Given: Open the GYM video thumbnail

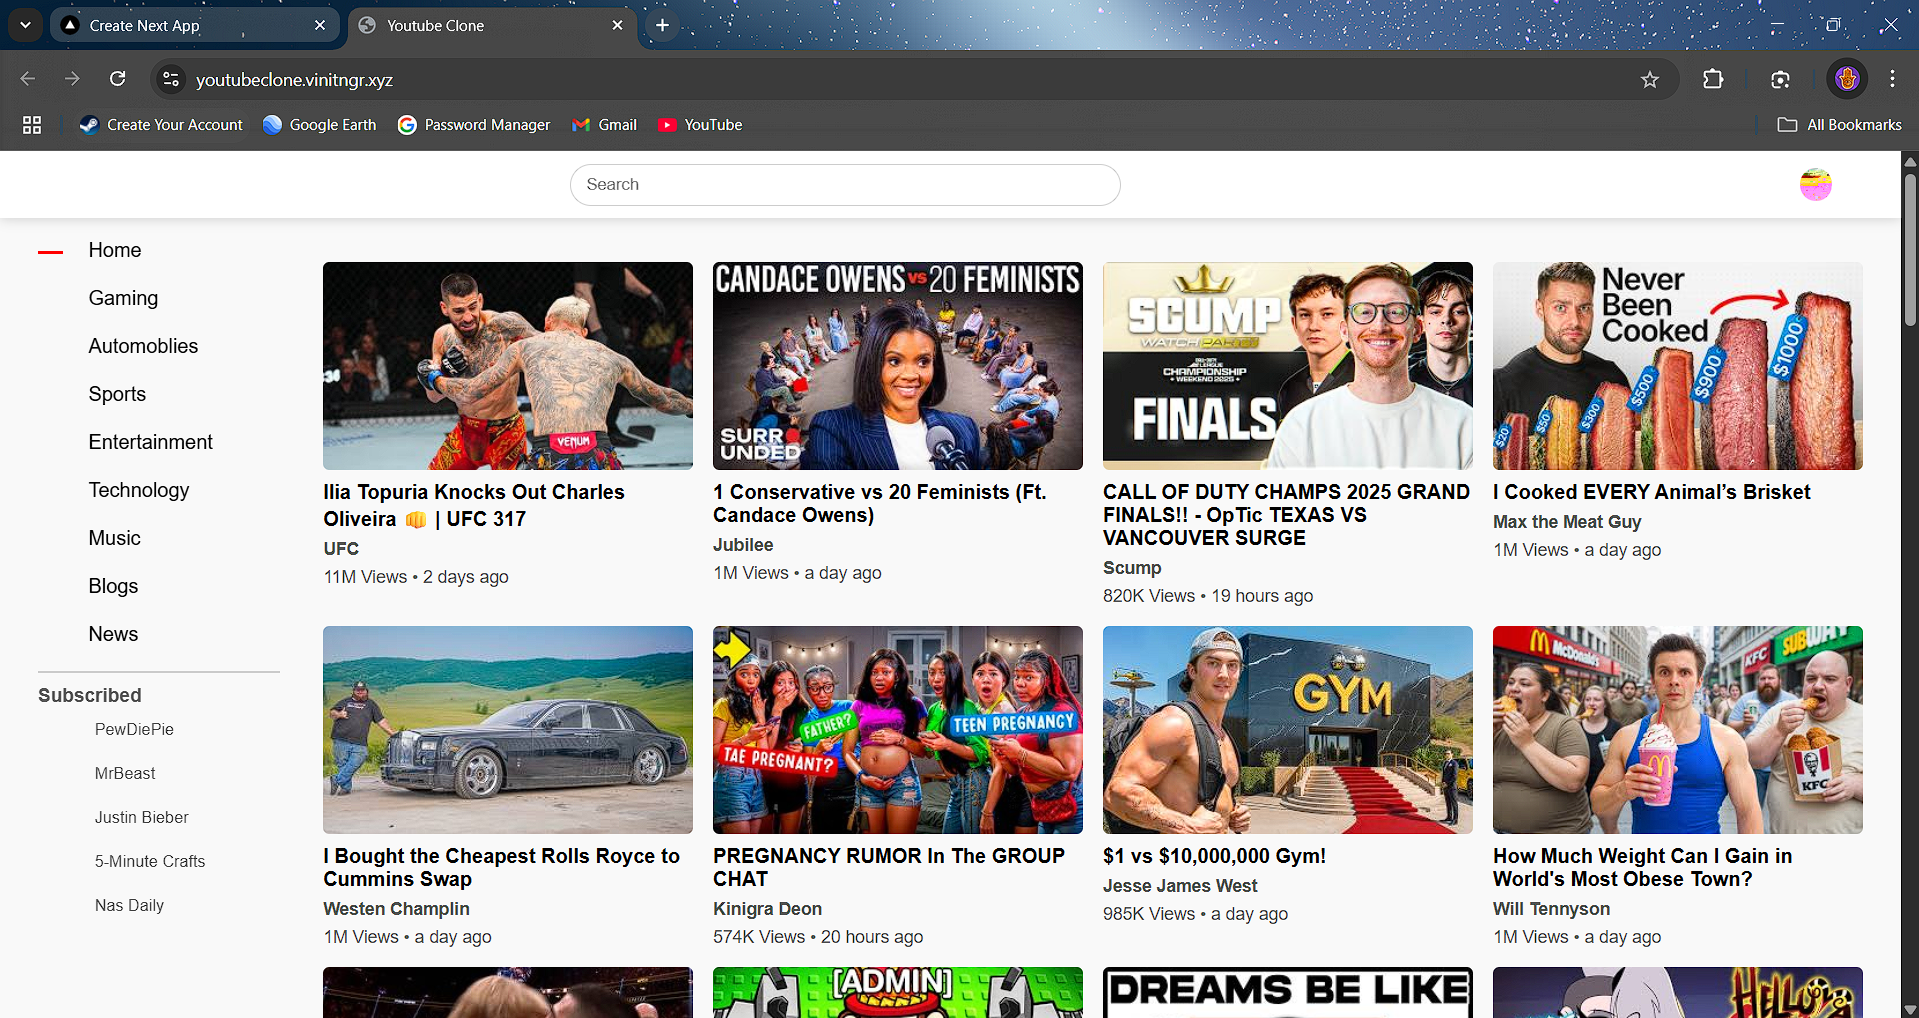Looking at the screenshot, I should point(1288,730).
